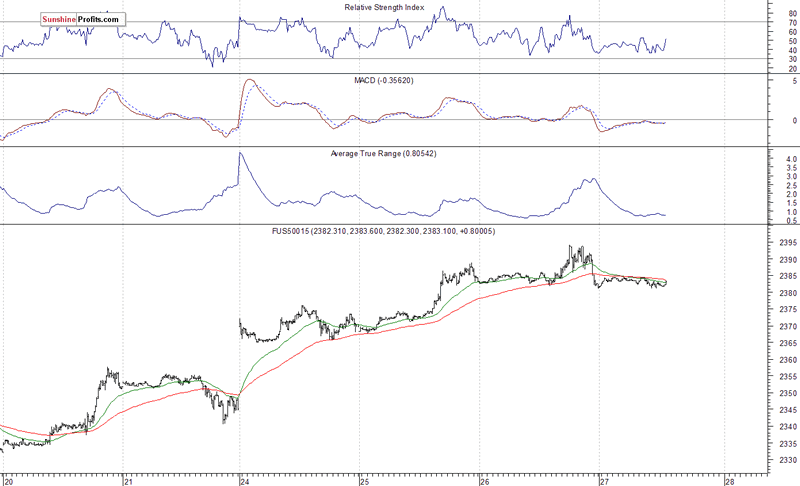800x486 pixels.
Task: Click the MACD (-0.35620) indicator label
Action: (x=382, y=81)
